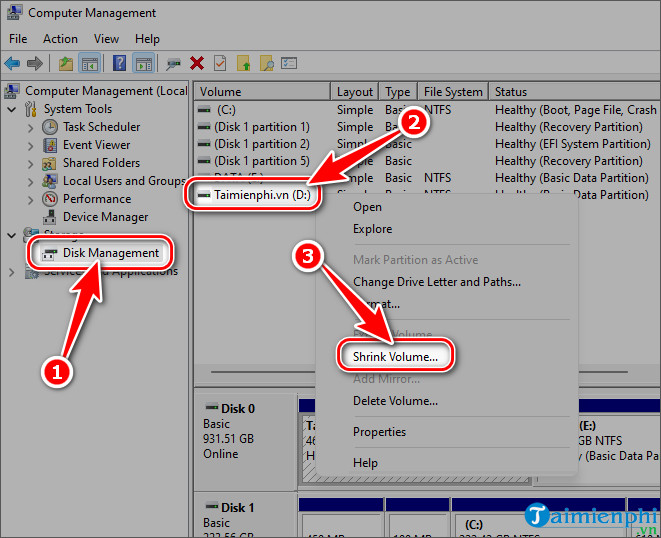Toggle the Show/Hide Action Pane icon
The height and width of the screenshot is (538, 661).
coord(144,64)
